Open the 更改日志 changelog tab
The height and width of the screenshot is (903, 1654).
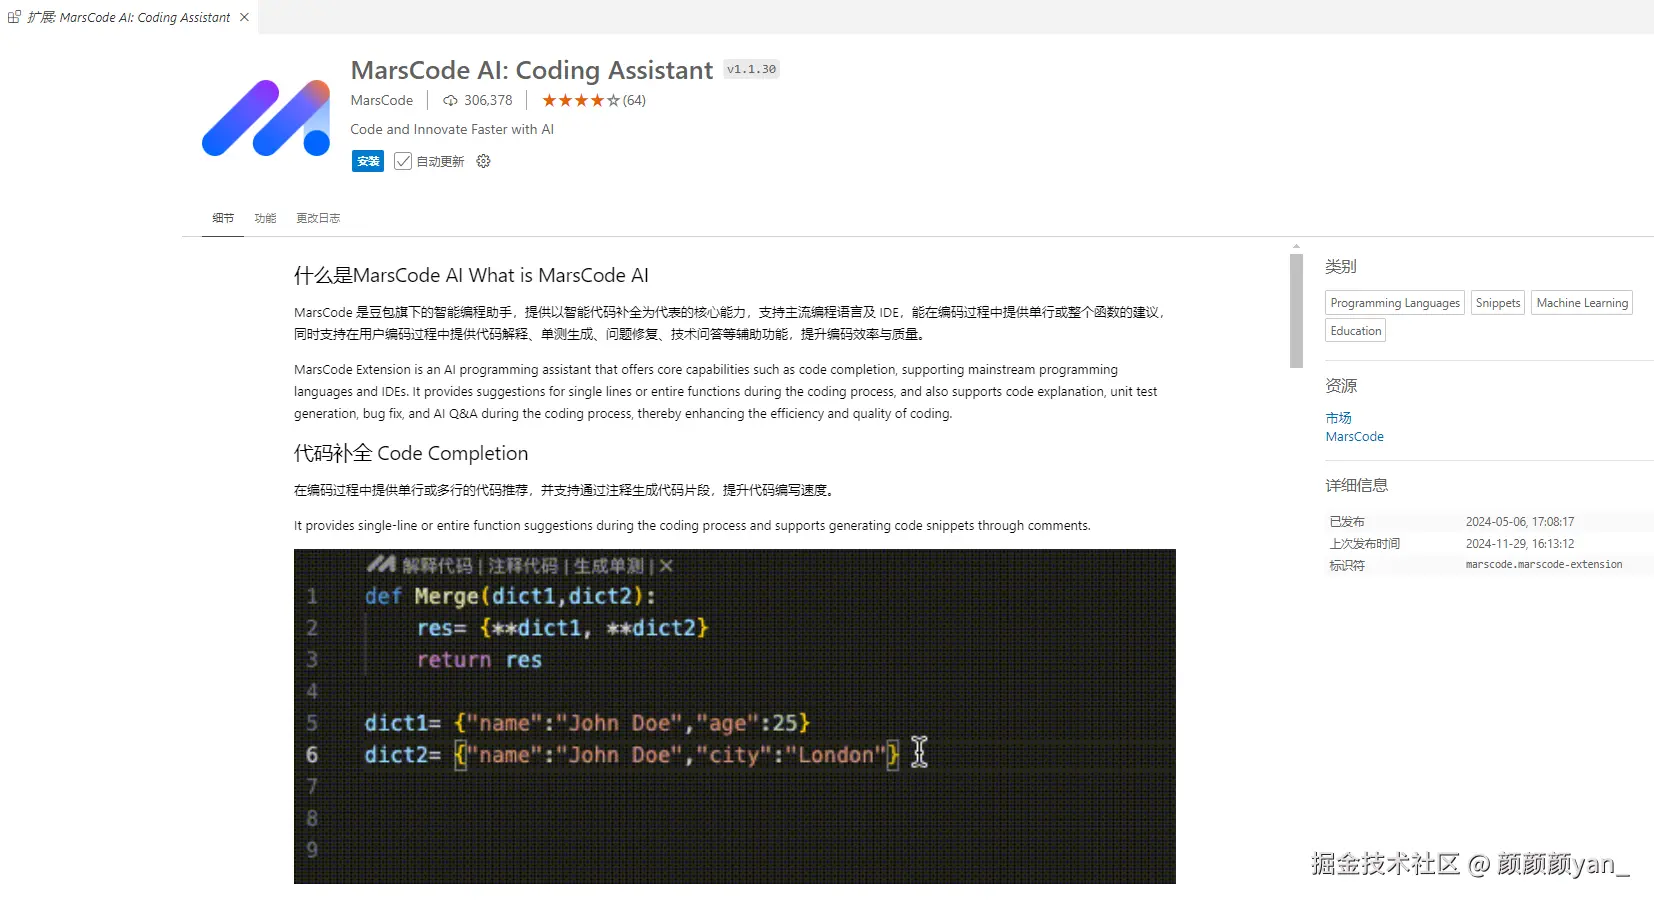pos(318,218)
